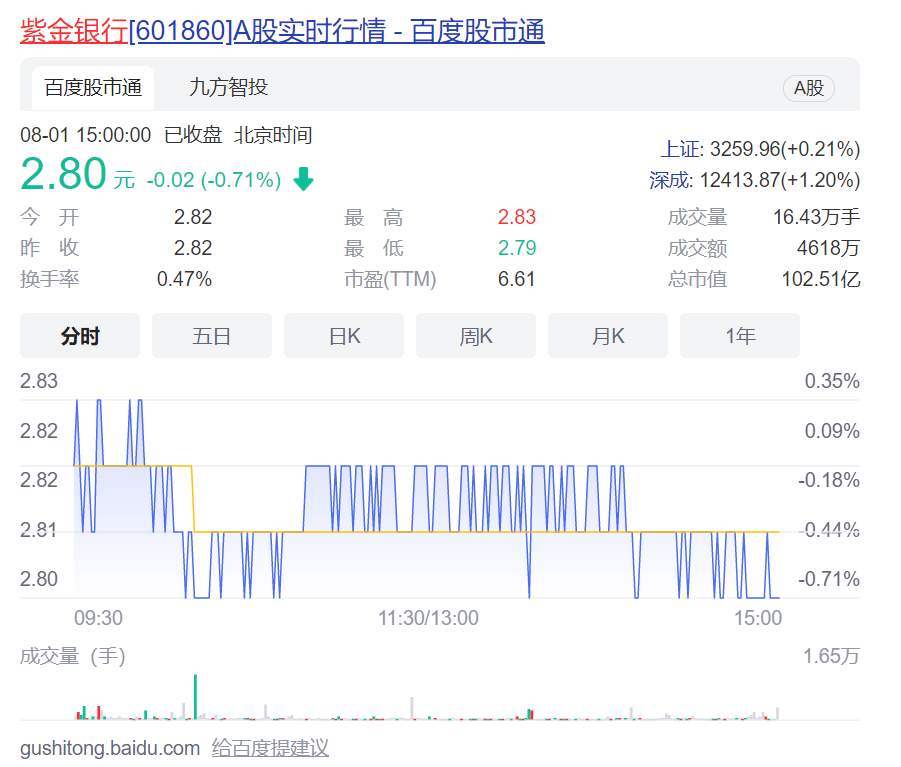Show the 月K candlestick chart

tap(608, 336)
